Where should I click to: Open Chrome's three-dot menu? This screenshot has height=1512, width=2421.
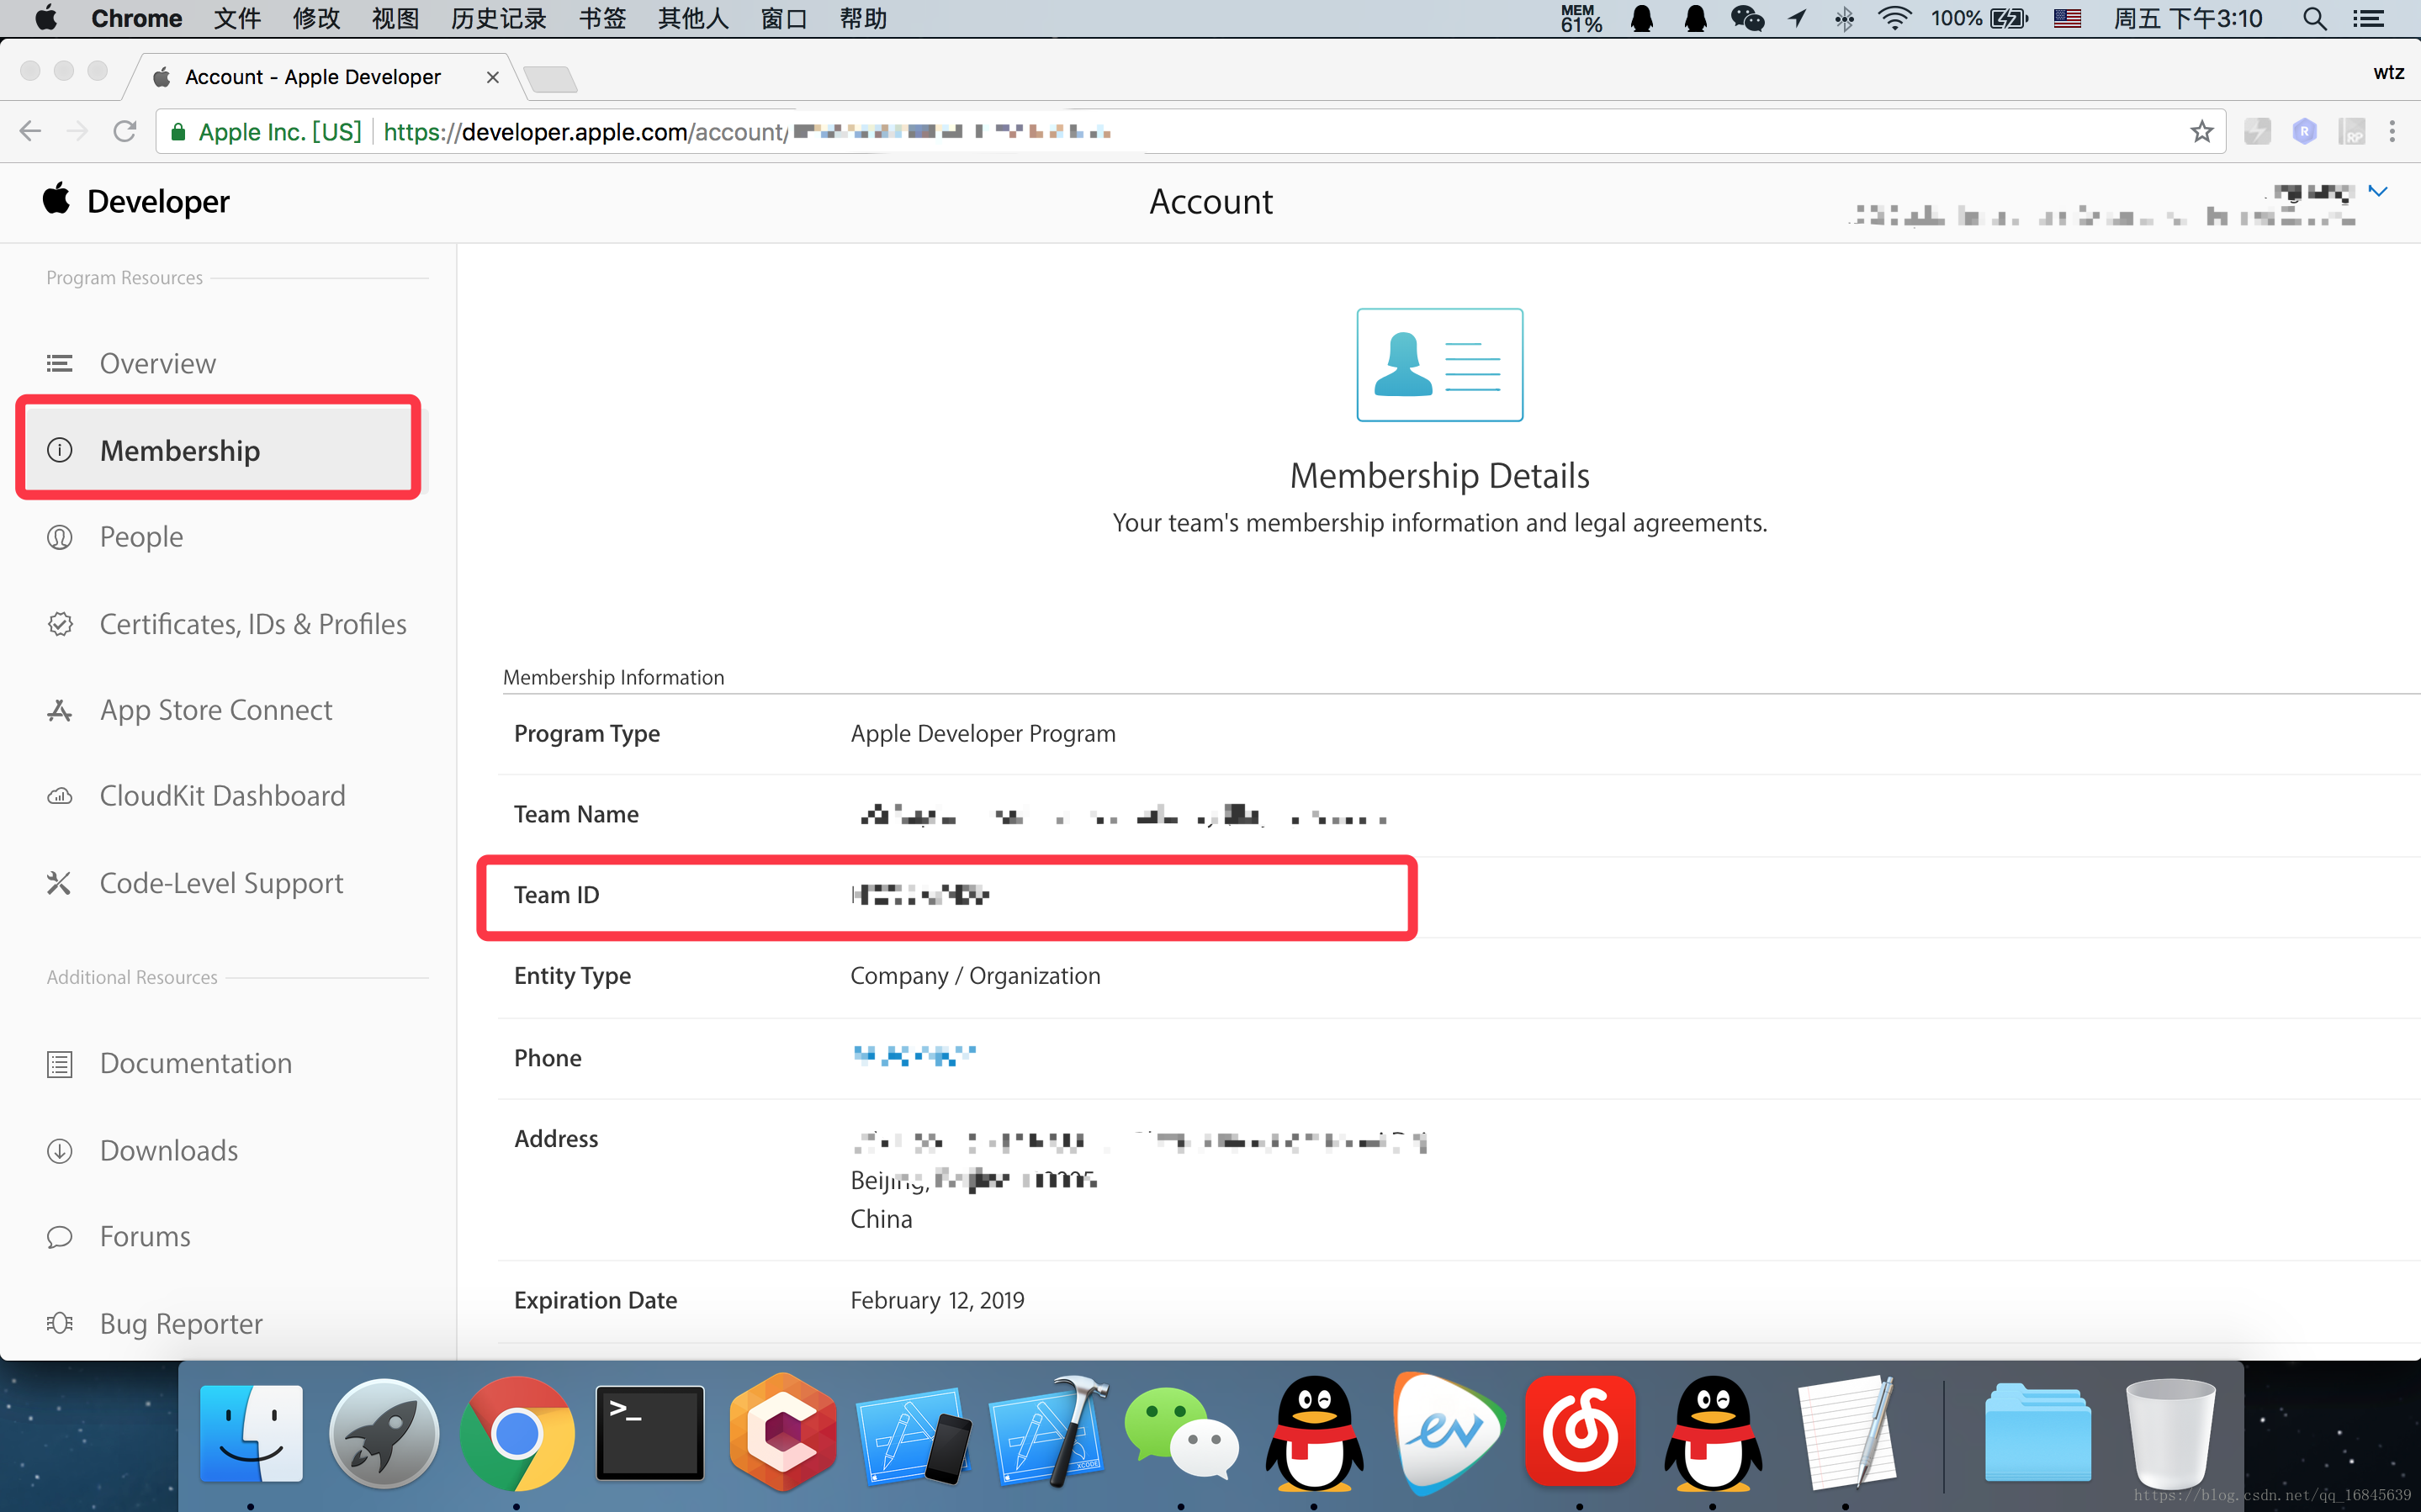coord(2392,131)
